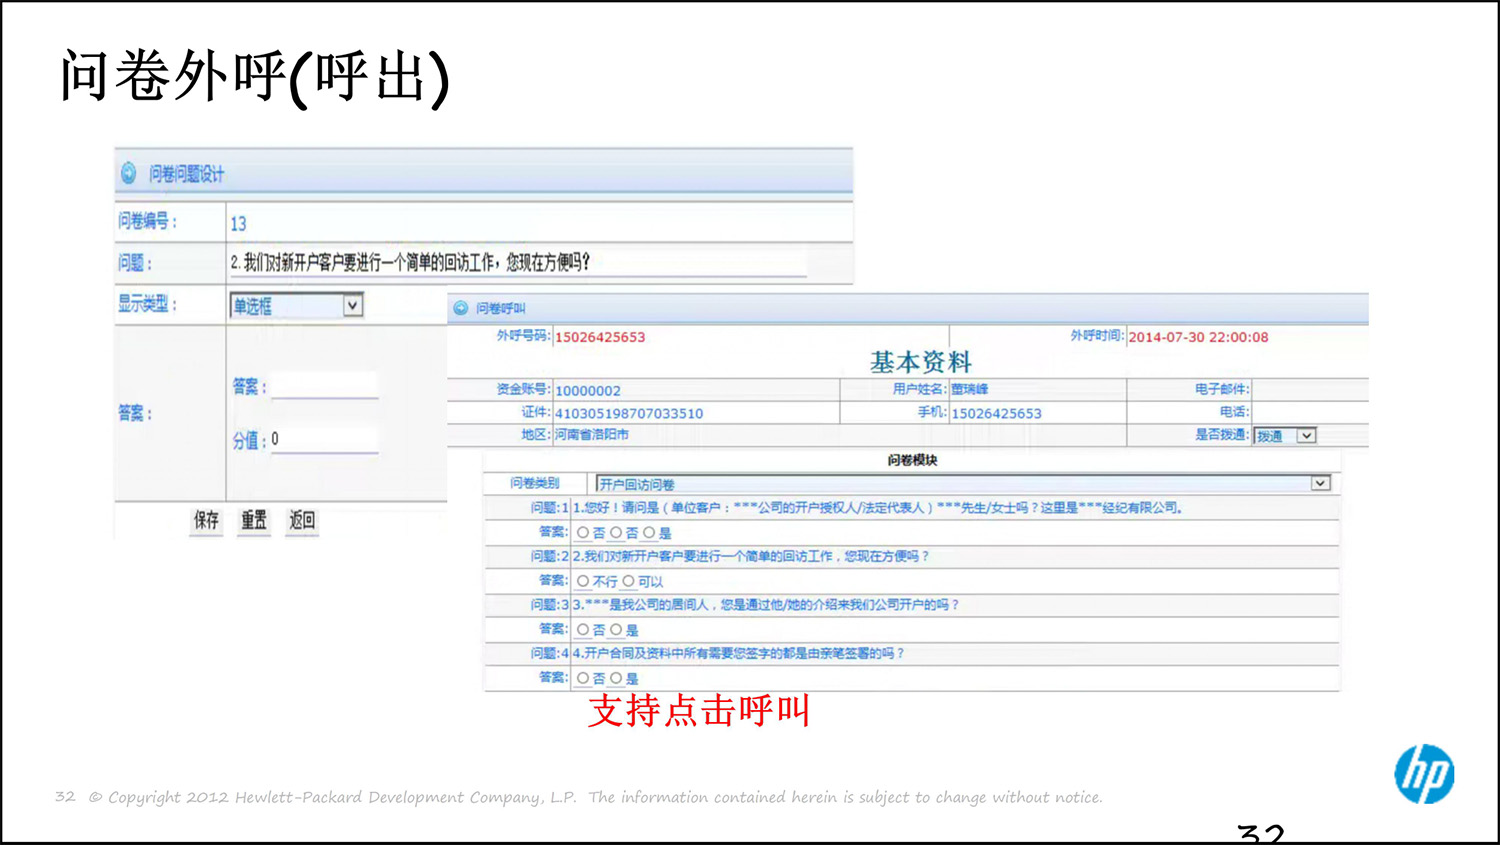
Task: Click the 返回 button
Action: pos(300,519)
